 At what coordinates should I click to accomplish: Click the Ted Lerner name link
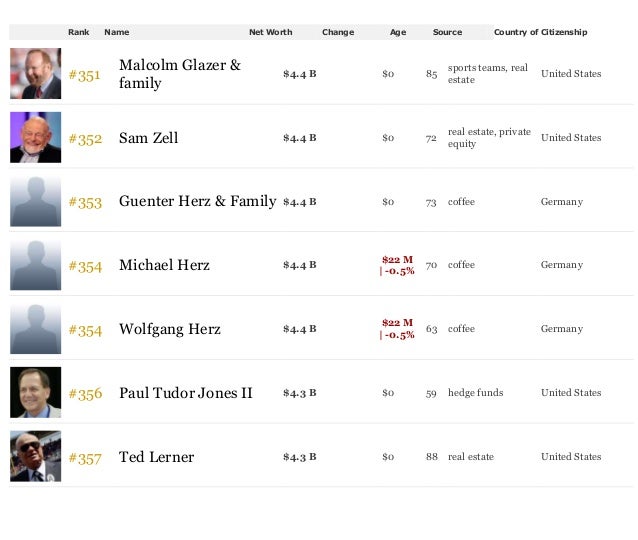[156, 457]
